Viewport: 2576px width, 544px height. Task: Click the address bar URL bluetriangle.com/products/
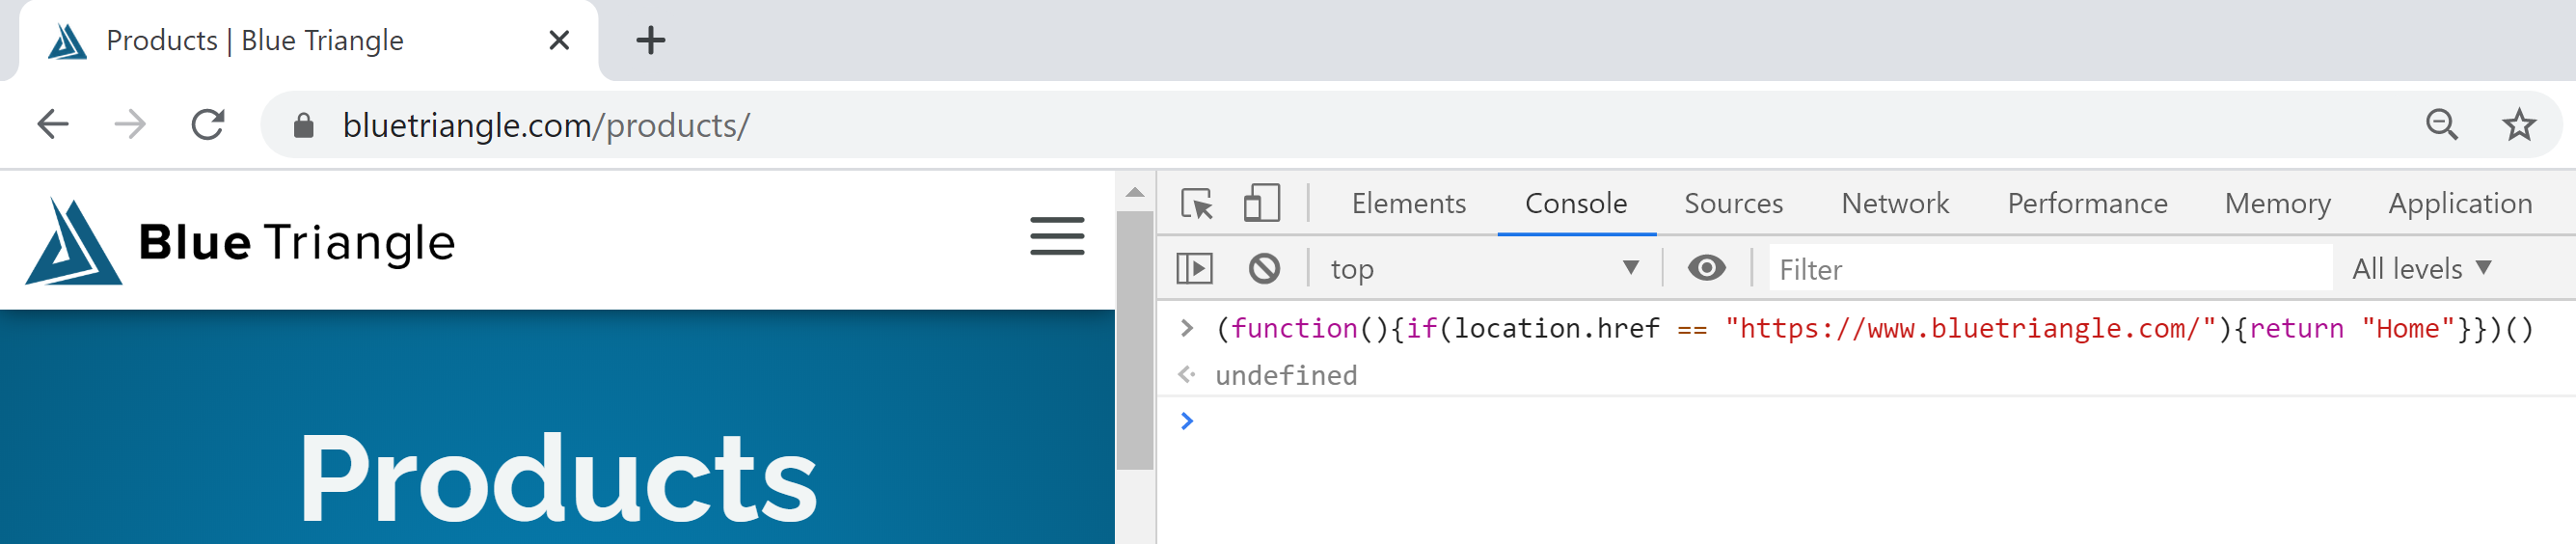[546, 125]
